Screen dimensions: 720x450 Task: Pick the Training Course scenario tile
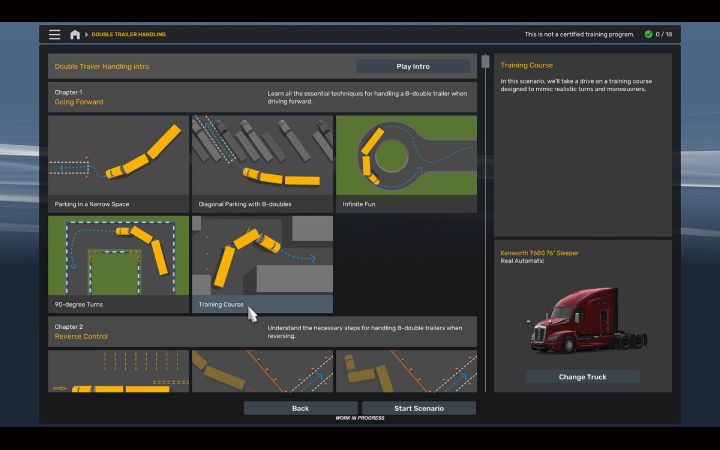click(x=262, y=264)
